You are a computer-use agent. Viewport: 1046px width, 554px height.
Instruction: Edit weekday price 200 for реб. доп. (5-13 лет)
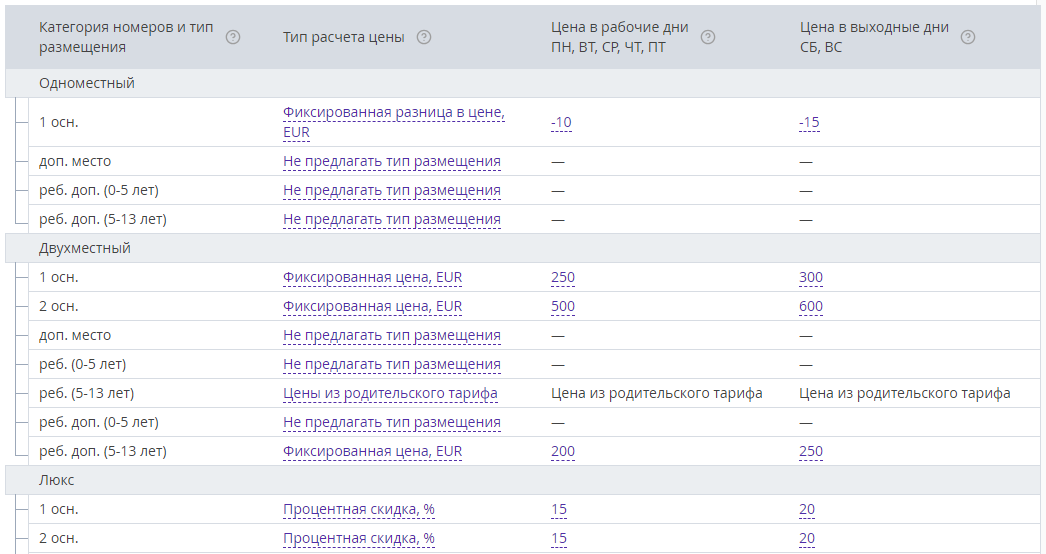563,451
